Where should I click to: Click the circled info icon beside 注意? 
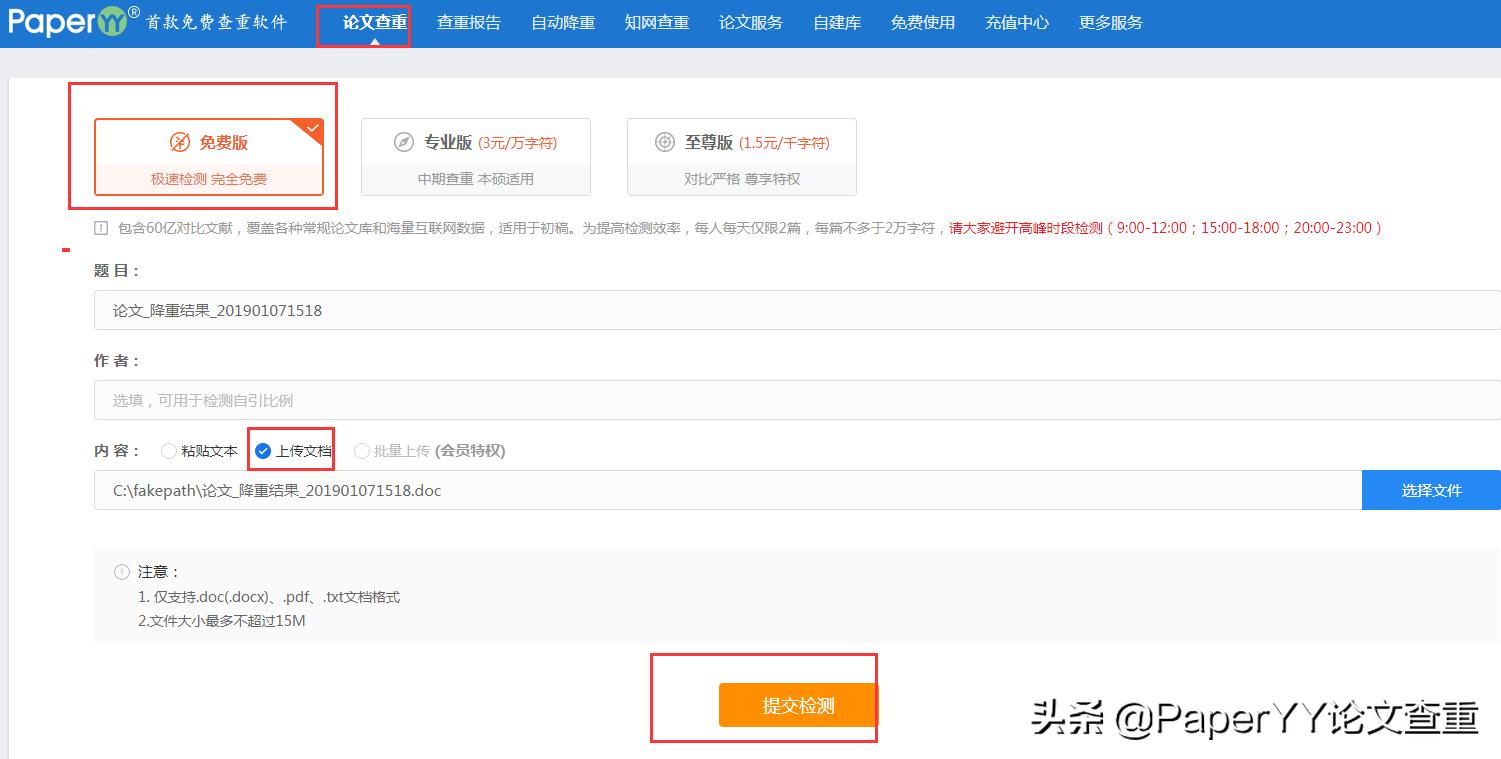tap(122, 571)
